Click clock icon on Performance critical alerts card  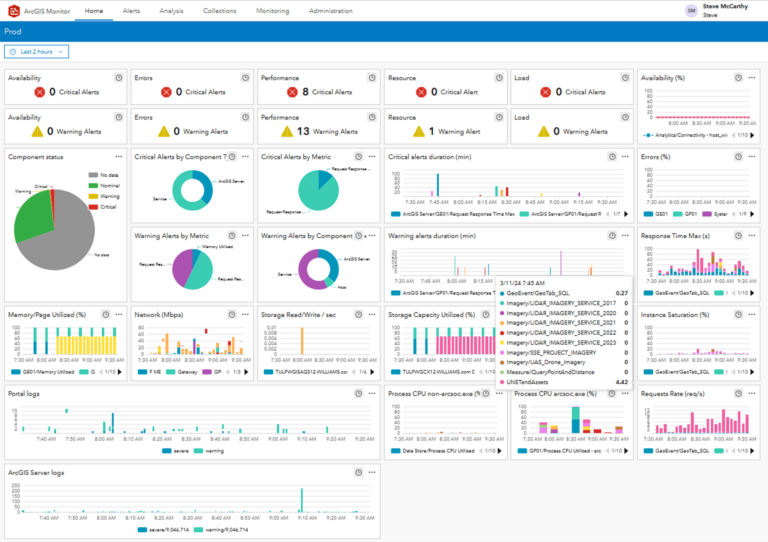(x=372, y=78)
